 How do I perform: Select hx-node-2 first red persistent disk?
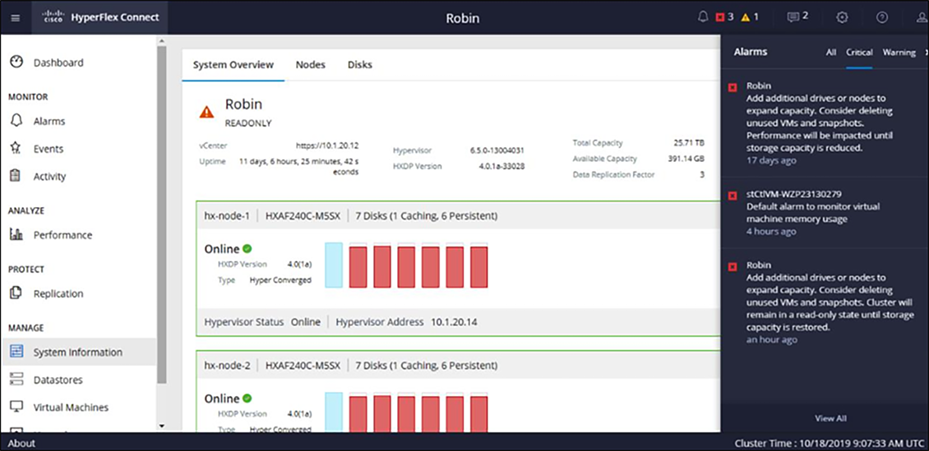[x=358, y=415]
